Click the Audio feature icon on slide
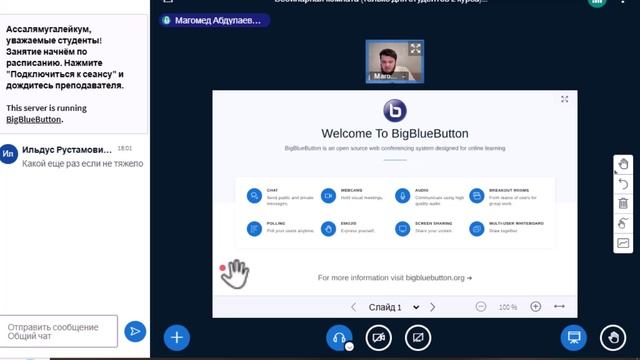Screen dimensions: 640x360 [x=402, y=196]
